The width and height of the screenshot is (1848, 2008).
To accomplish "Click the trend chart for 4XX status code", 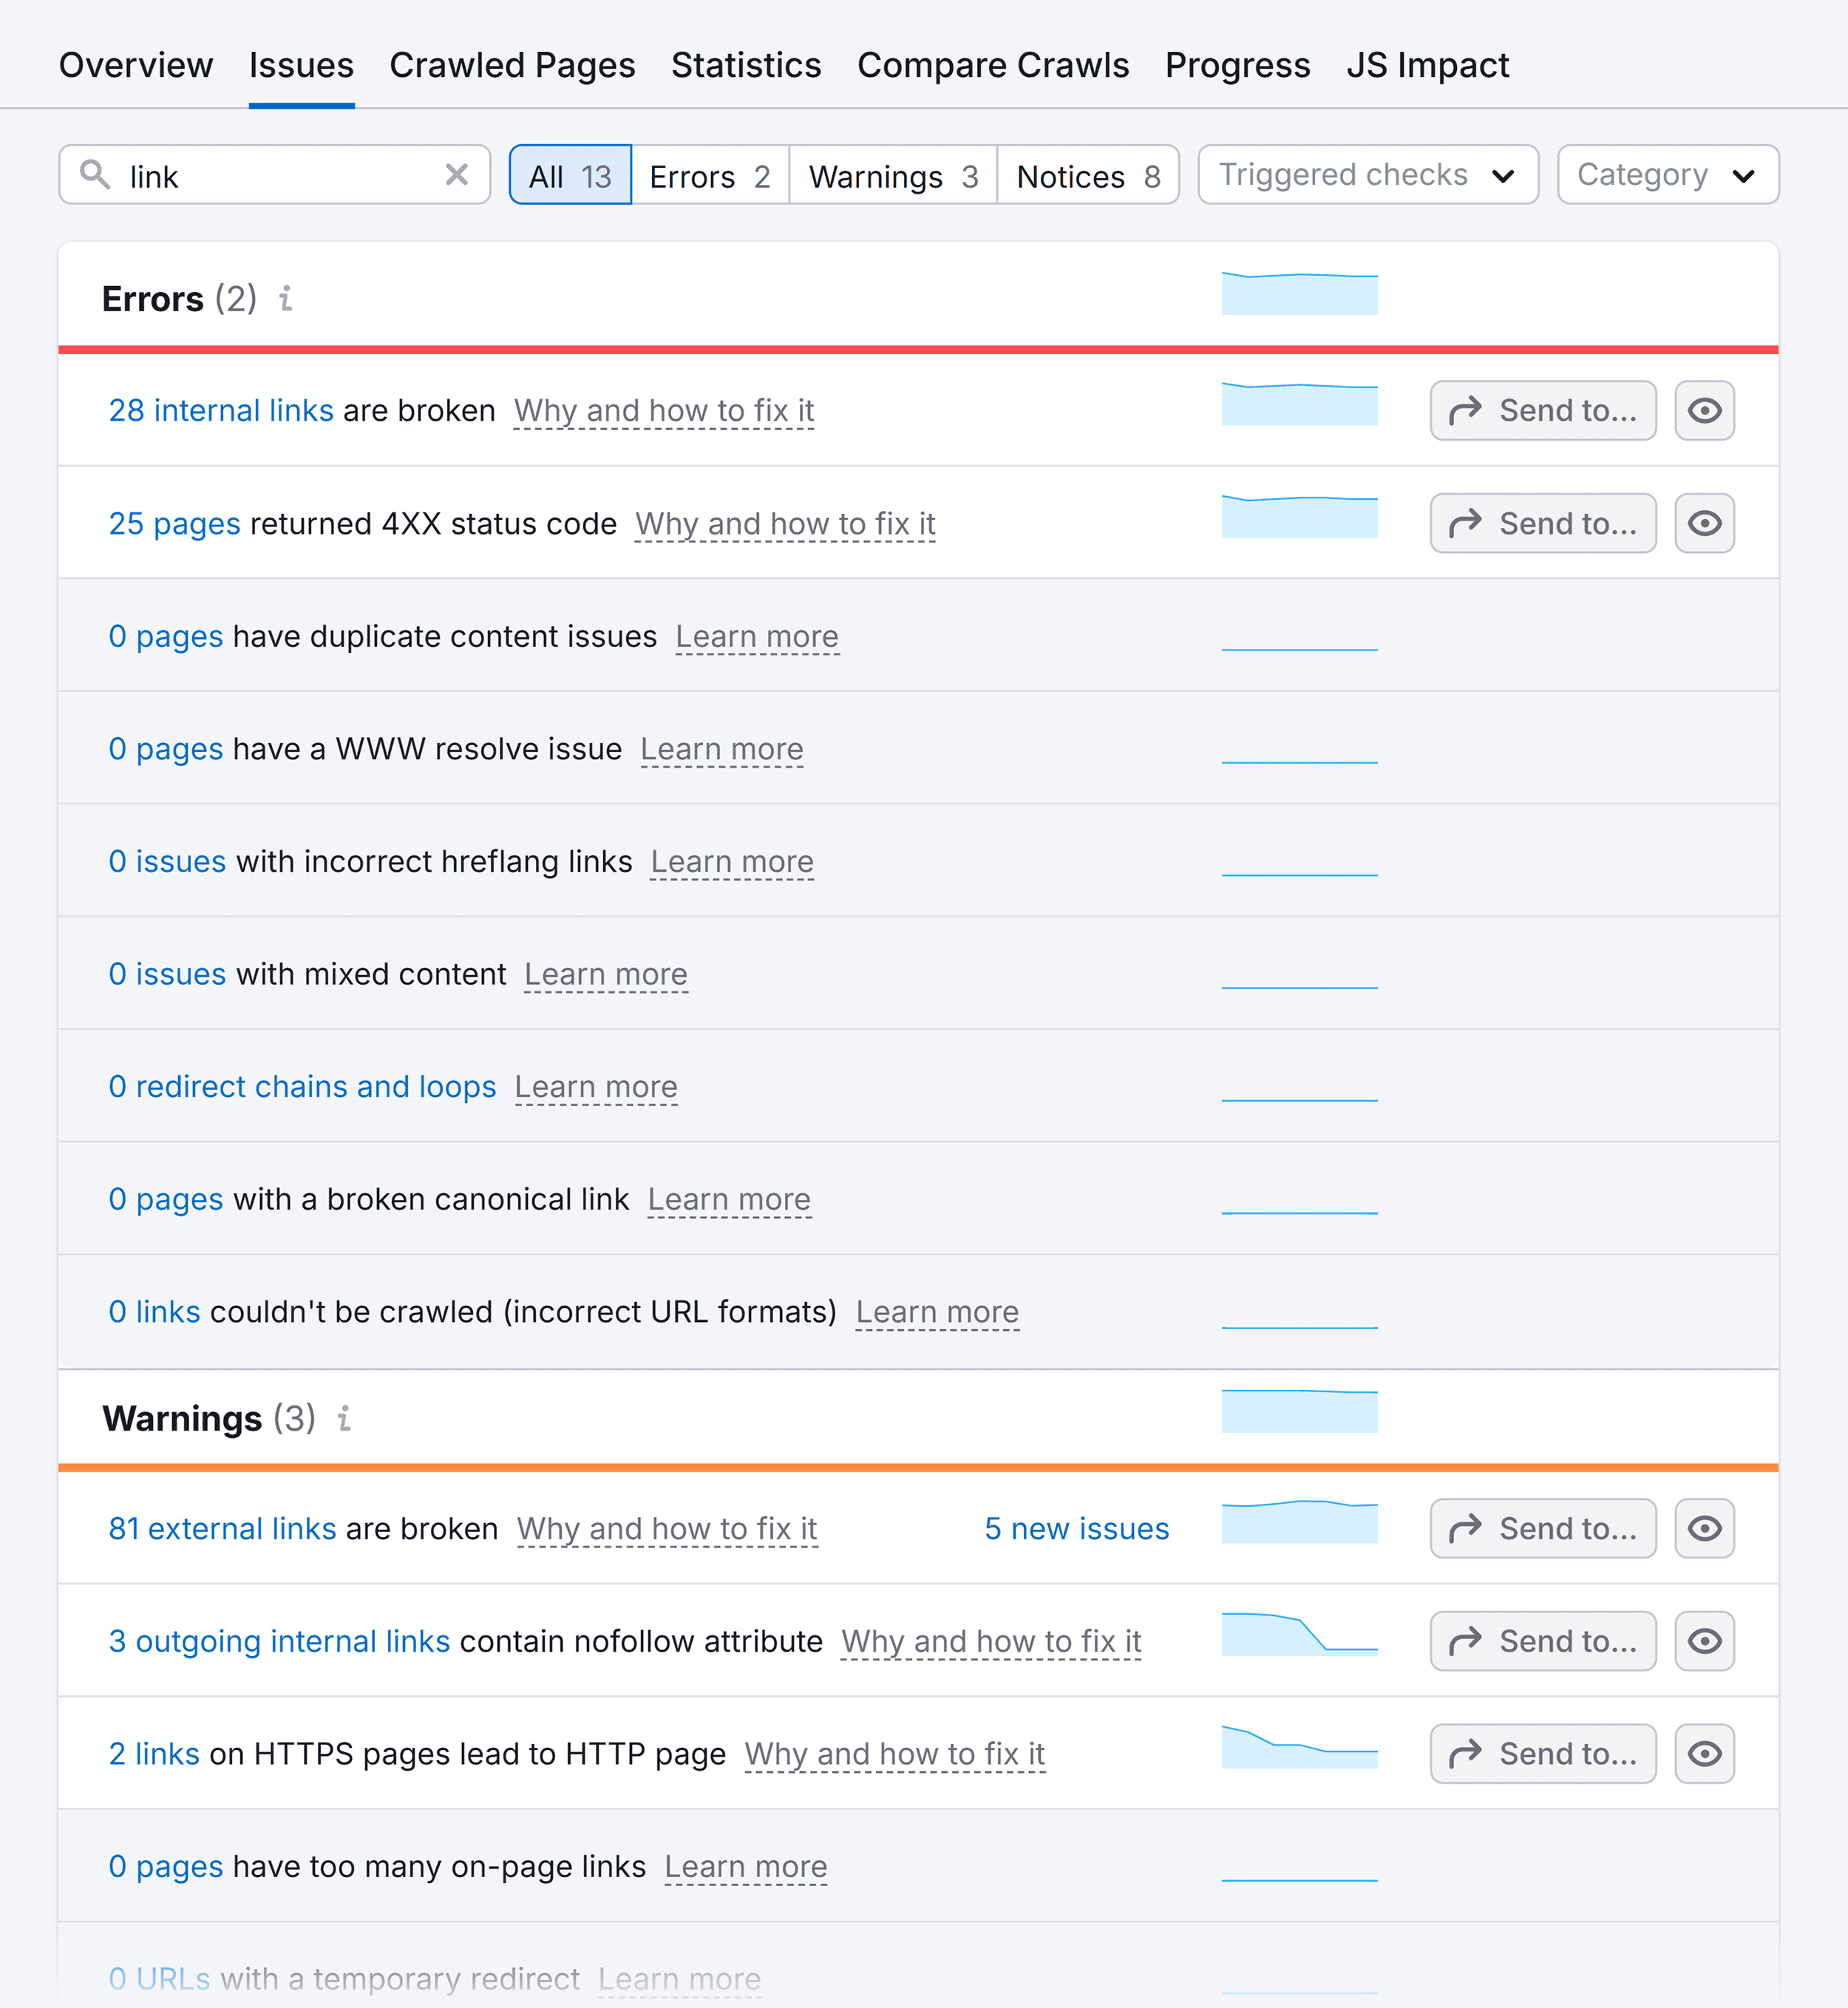I will click(1299, 517).
